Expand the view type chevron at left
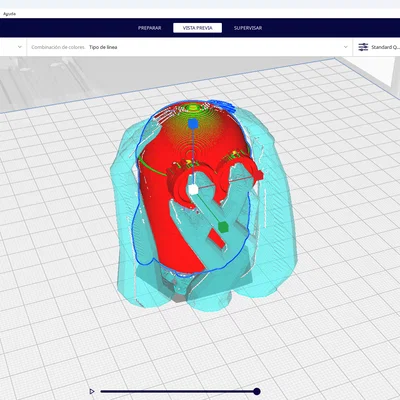400x400 pixels. click(x=20, y=47)
